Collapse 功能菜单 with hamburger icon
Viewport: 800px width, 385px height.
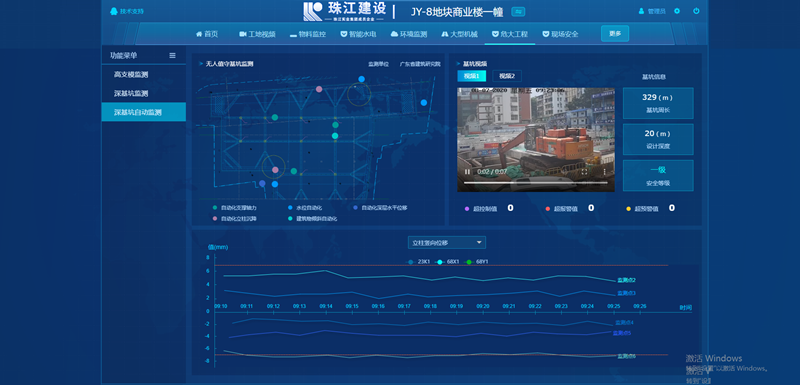click(x=172, y=56)
